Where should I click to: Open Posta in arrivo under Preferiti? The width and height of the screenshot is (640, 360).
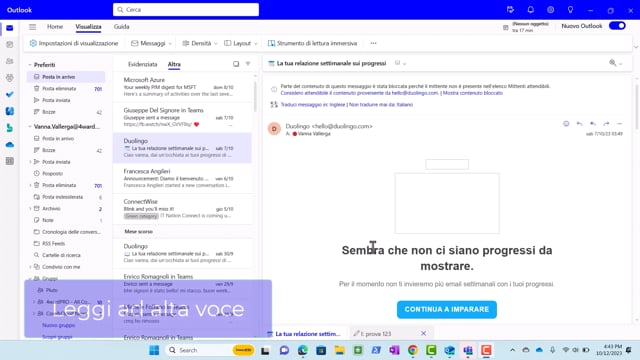point(66,77)
